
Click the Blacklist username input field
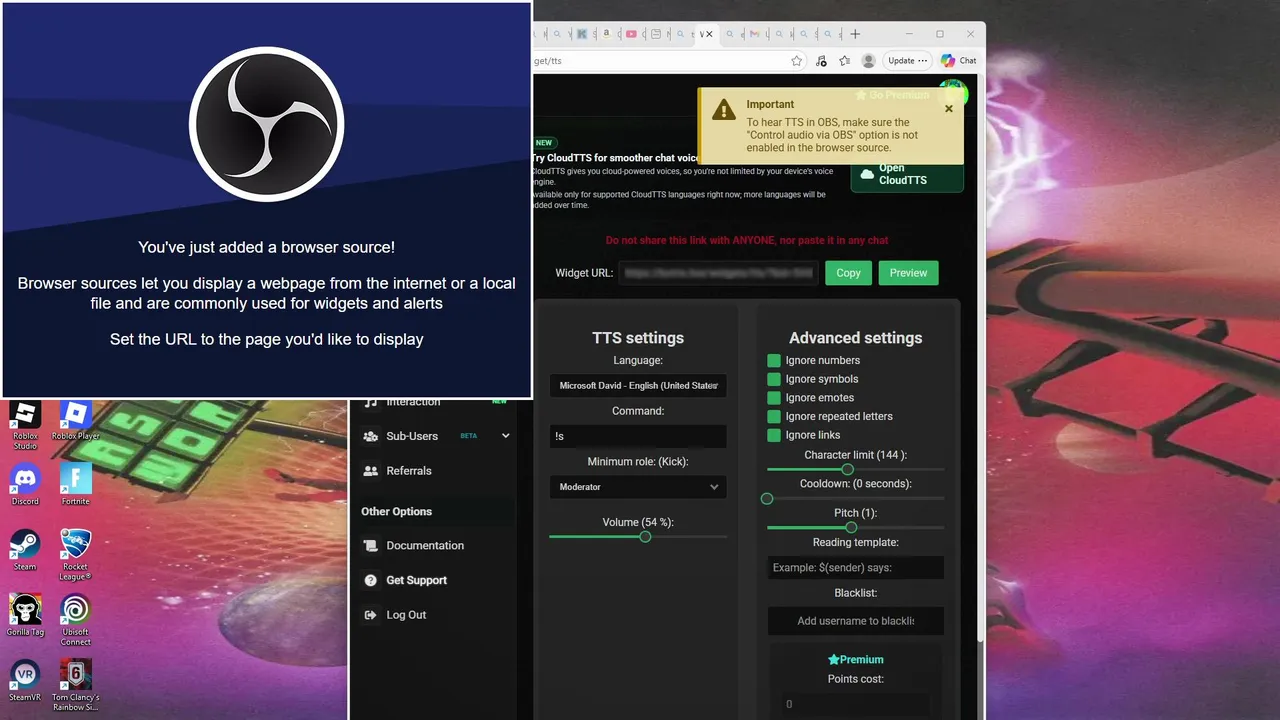[x=855, y=621]
